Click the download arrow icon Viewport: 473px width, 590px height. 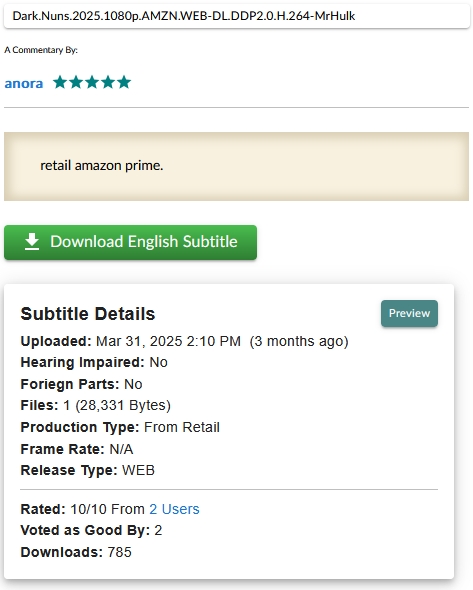32,242
